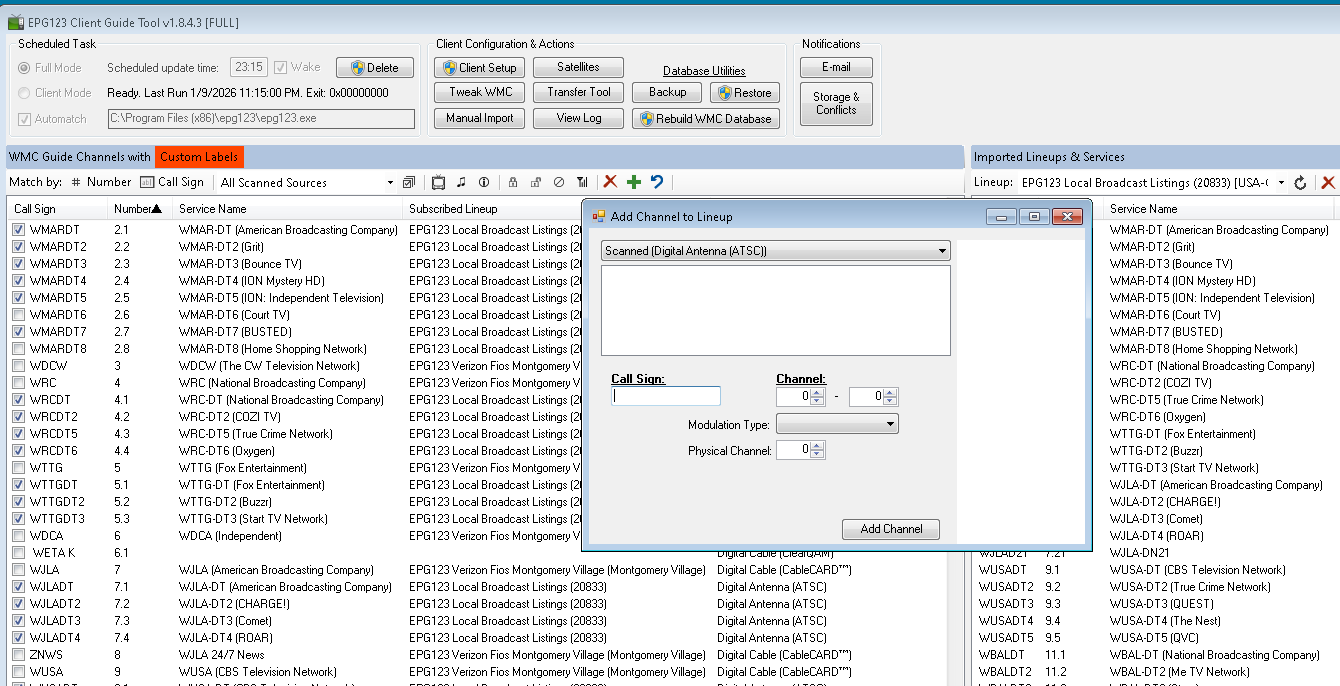Toggle the WJLADT2 channel checkbox
The width and height of the screenshot is (1340, 686).
[19, 604]
